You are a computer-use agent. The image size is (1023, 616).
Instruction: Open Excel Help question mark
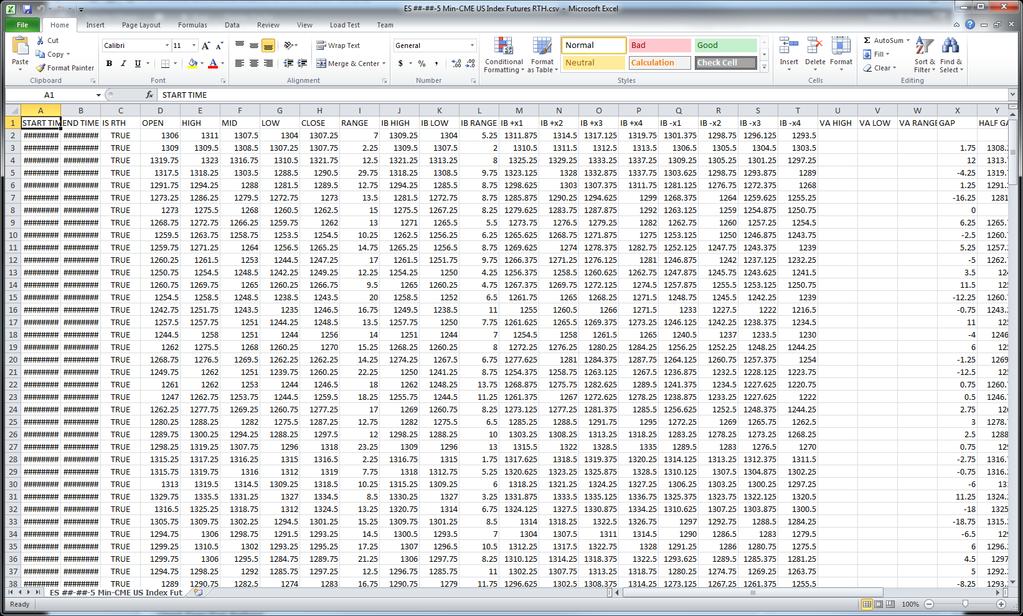tap(970, 25)
